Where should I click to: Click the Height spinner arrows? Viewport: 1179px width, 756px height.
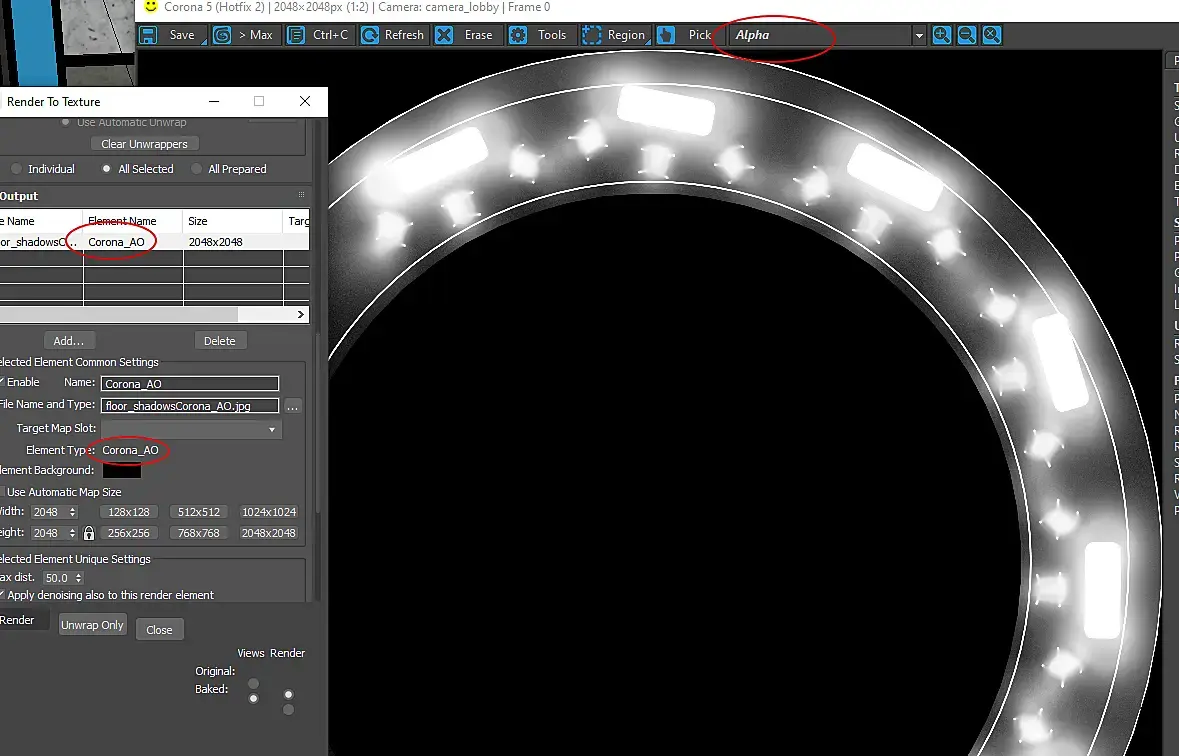[x=73, y=533]
